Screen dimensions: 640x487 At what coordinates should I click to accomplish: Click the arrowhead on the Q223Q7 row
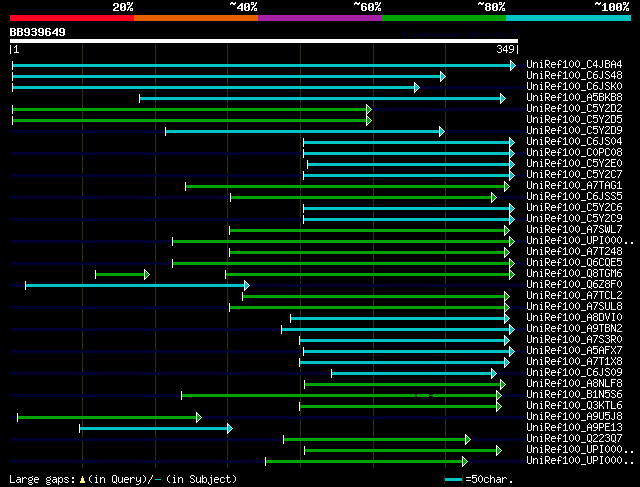point(468,439)
